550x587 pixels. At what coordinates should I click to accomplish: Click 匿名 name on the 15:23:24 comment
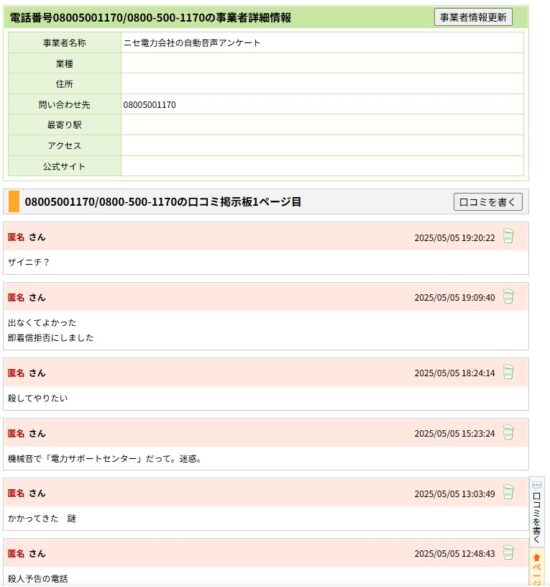click(x=16, y=433)
